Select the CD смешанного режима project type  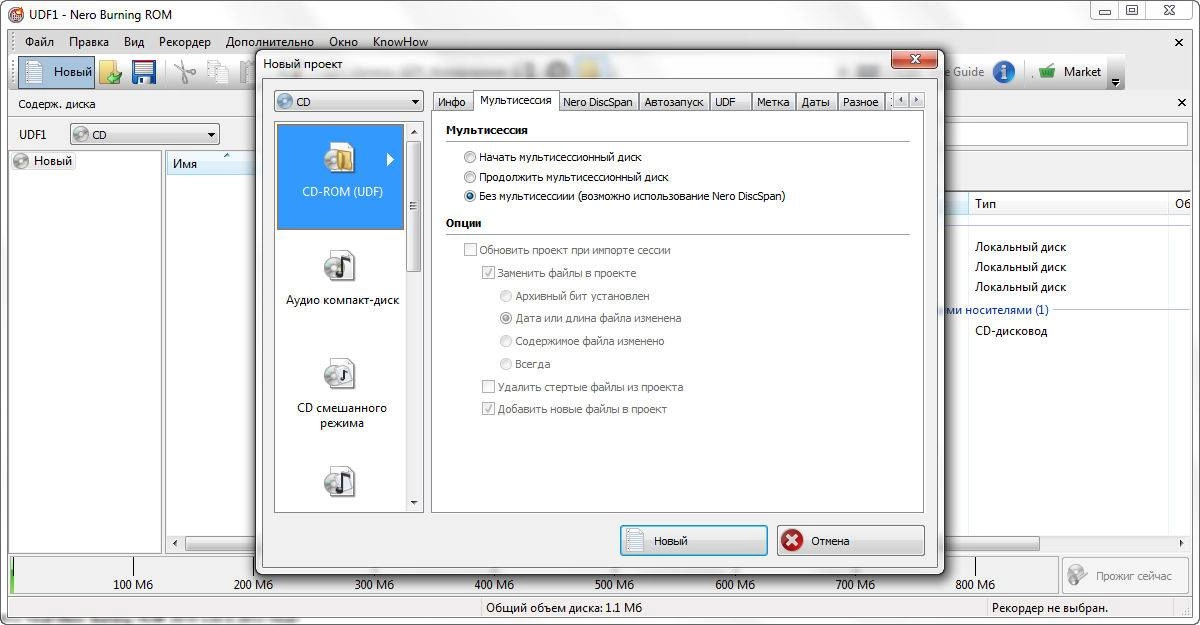click(x=341, y=394)
